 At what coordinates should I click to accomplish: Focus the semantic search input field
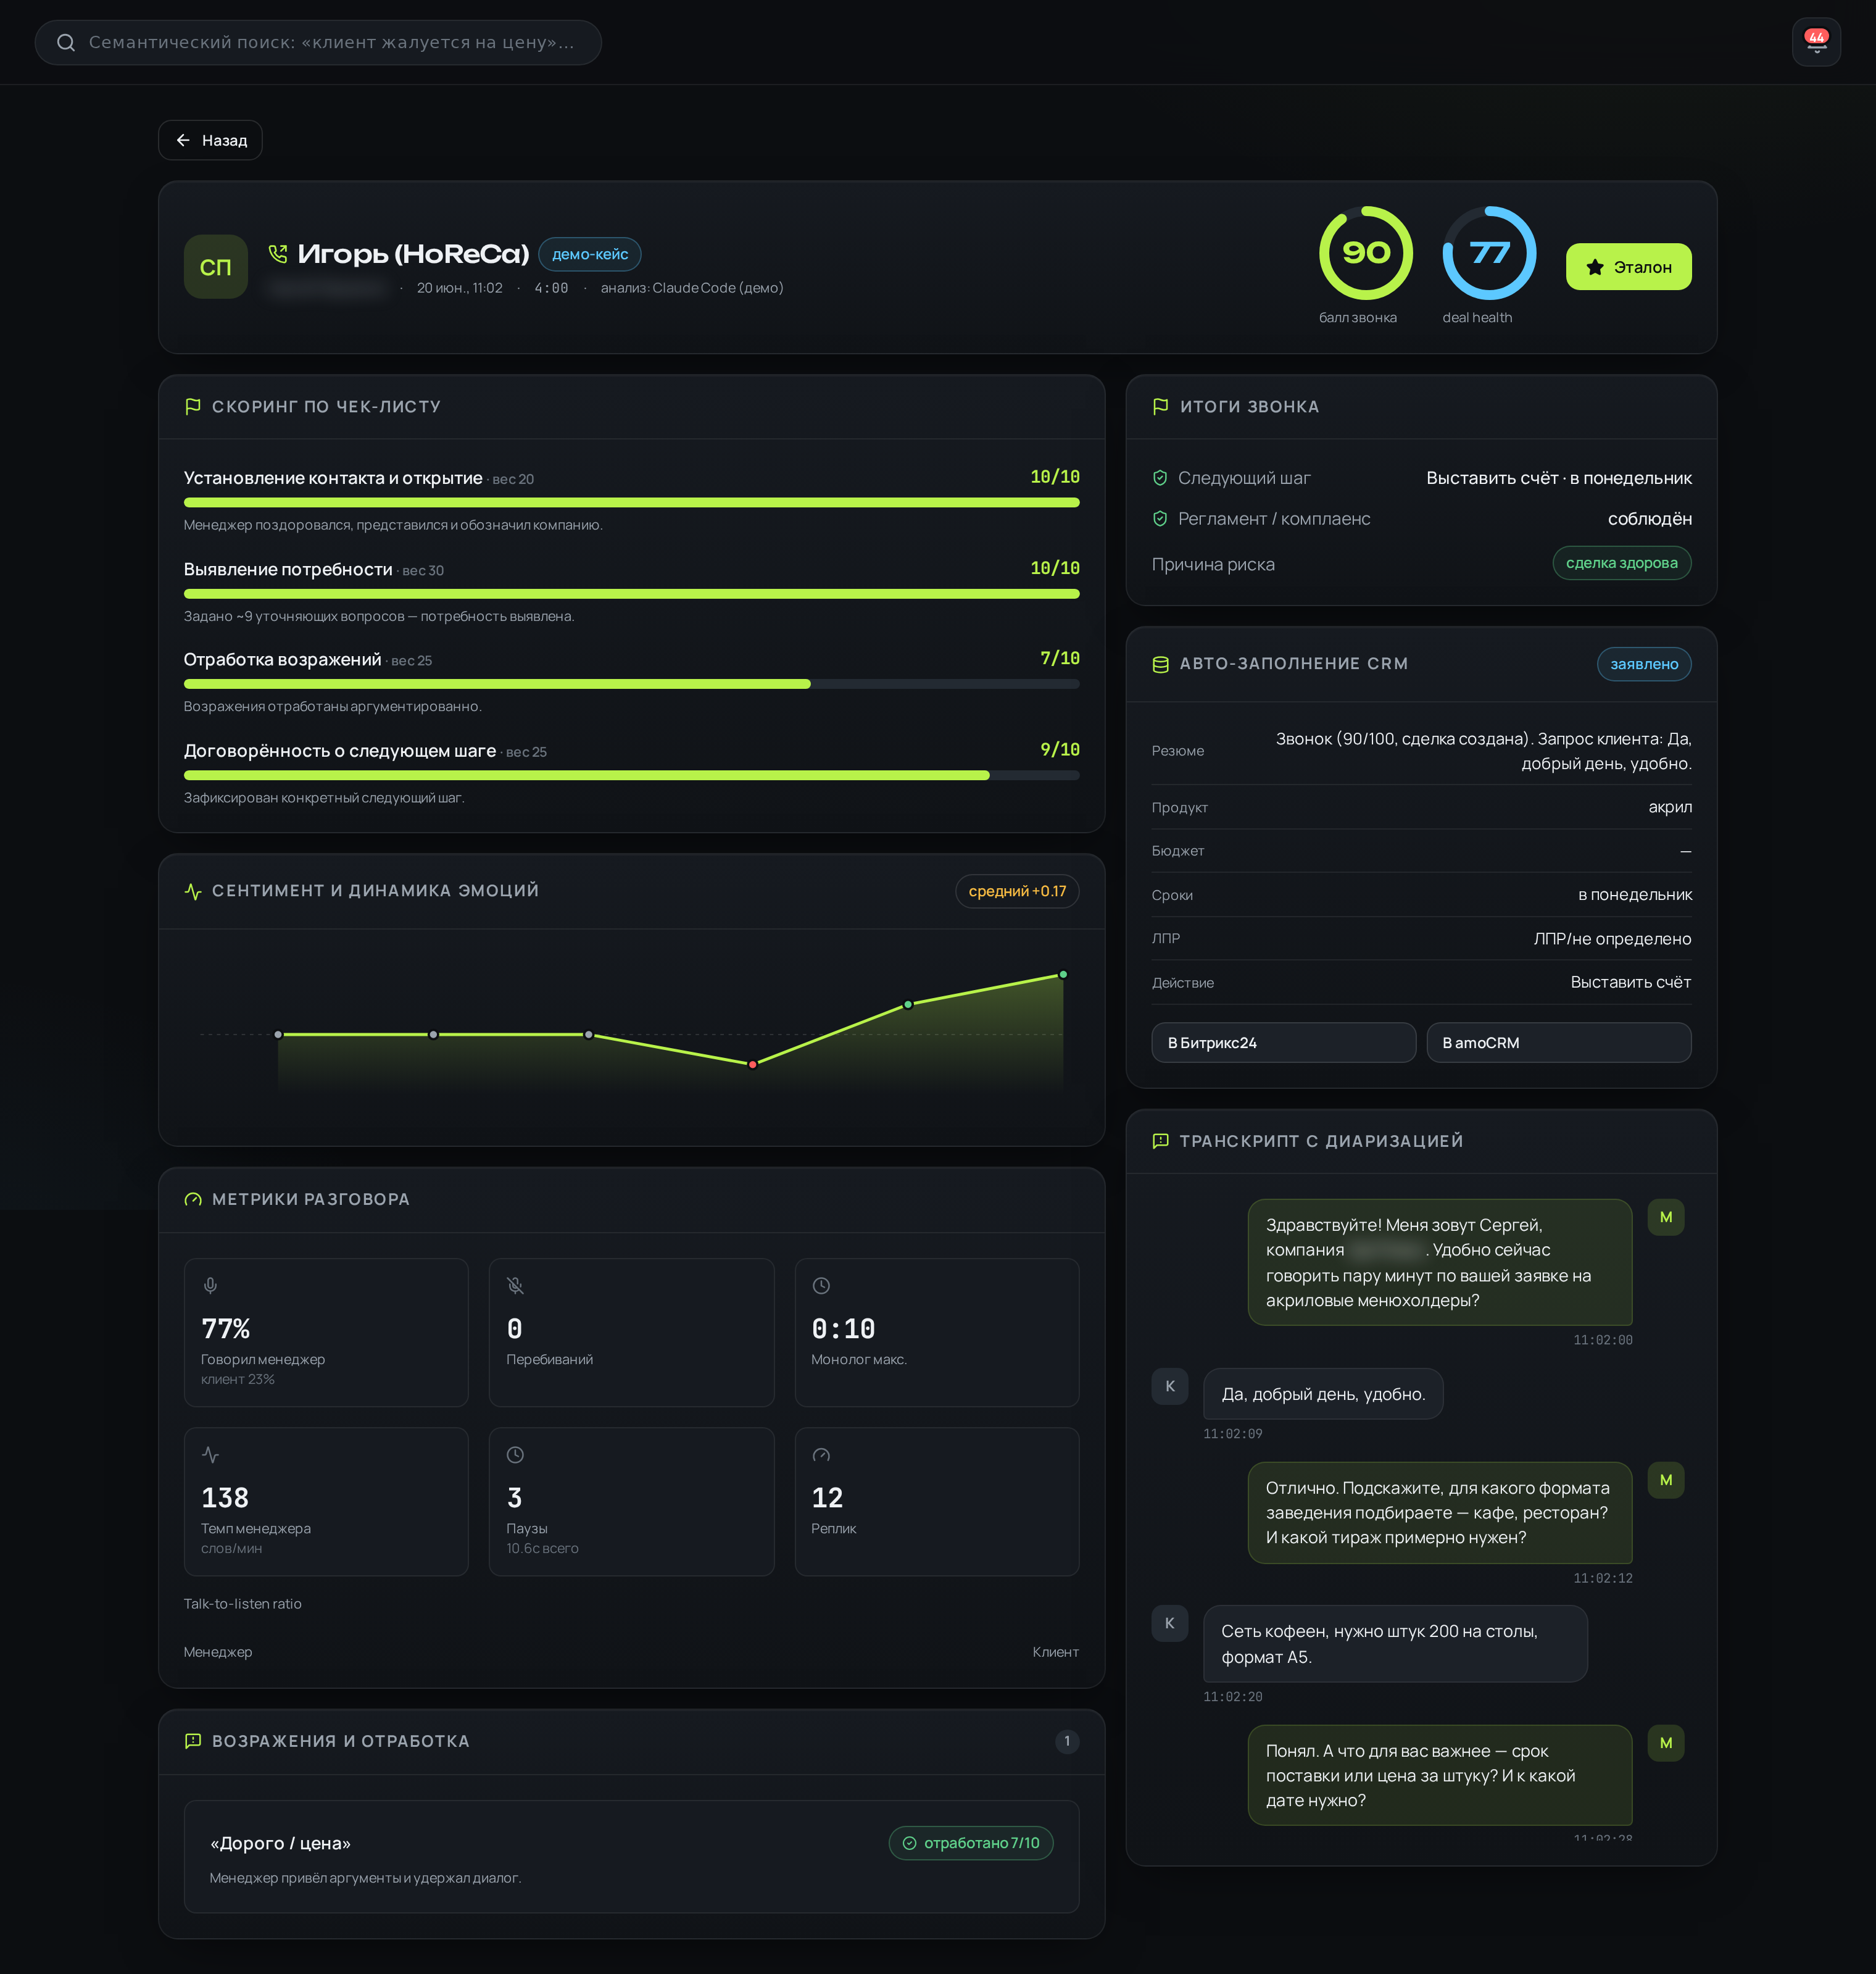click(x=318, y=42)
